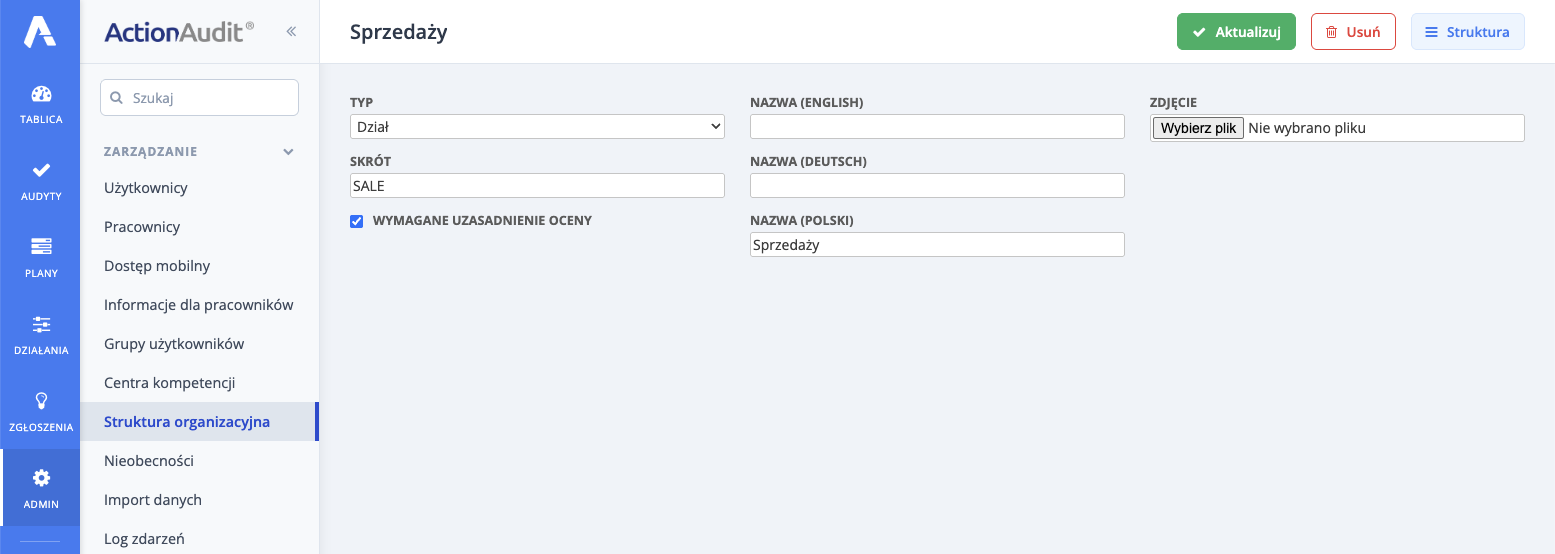Click the ActionAudit logo icon
Viewport: 1555px width, 554px height.
point(40,32)
